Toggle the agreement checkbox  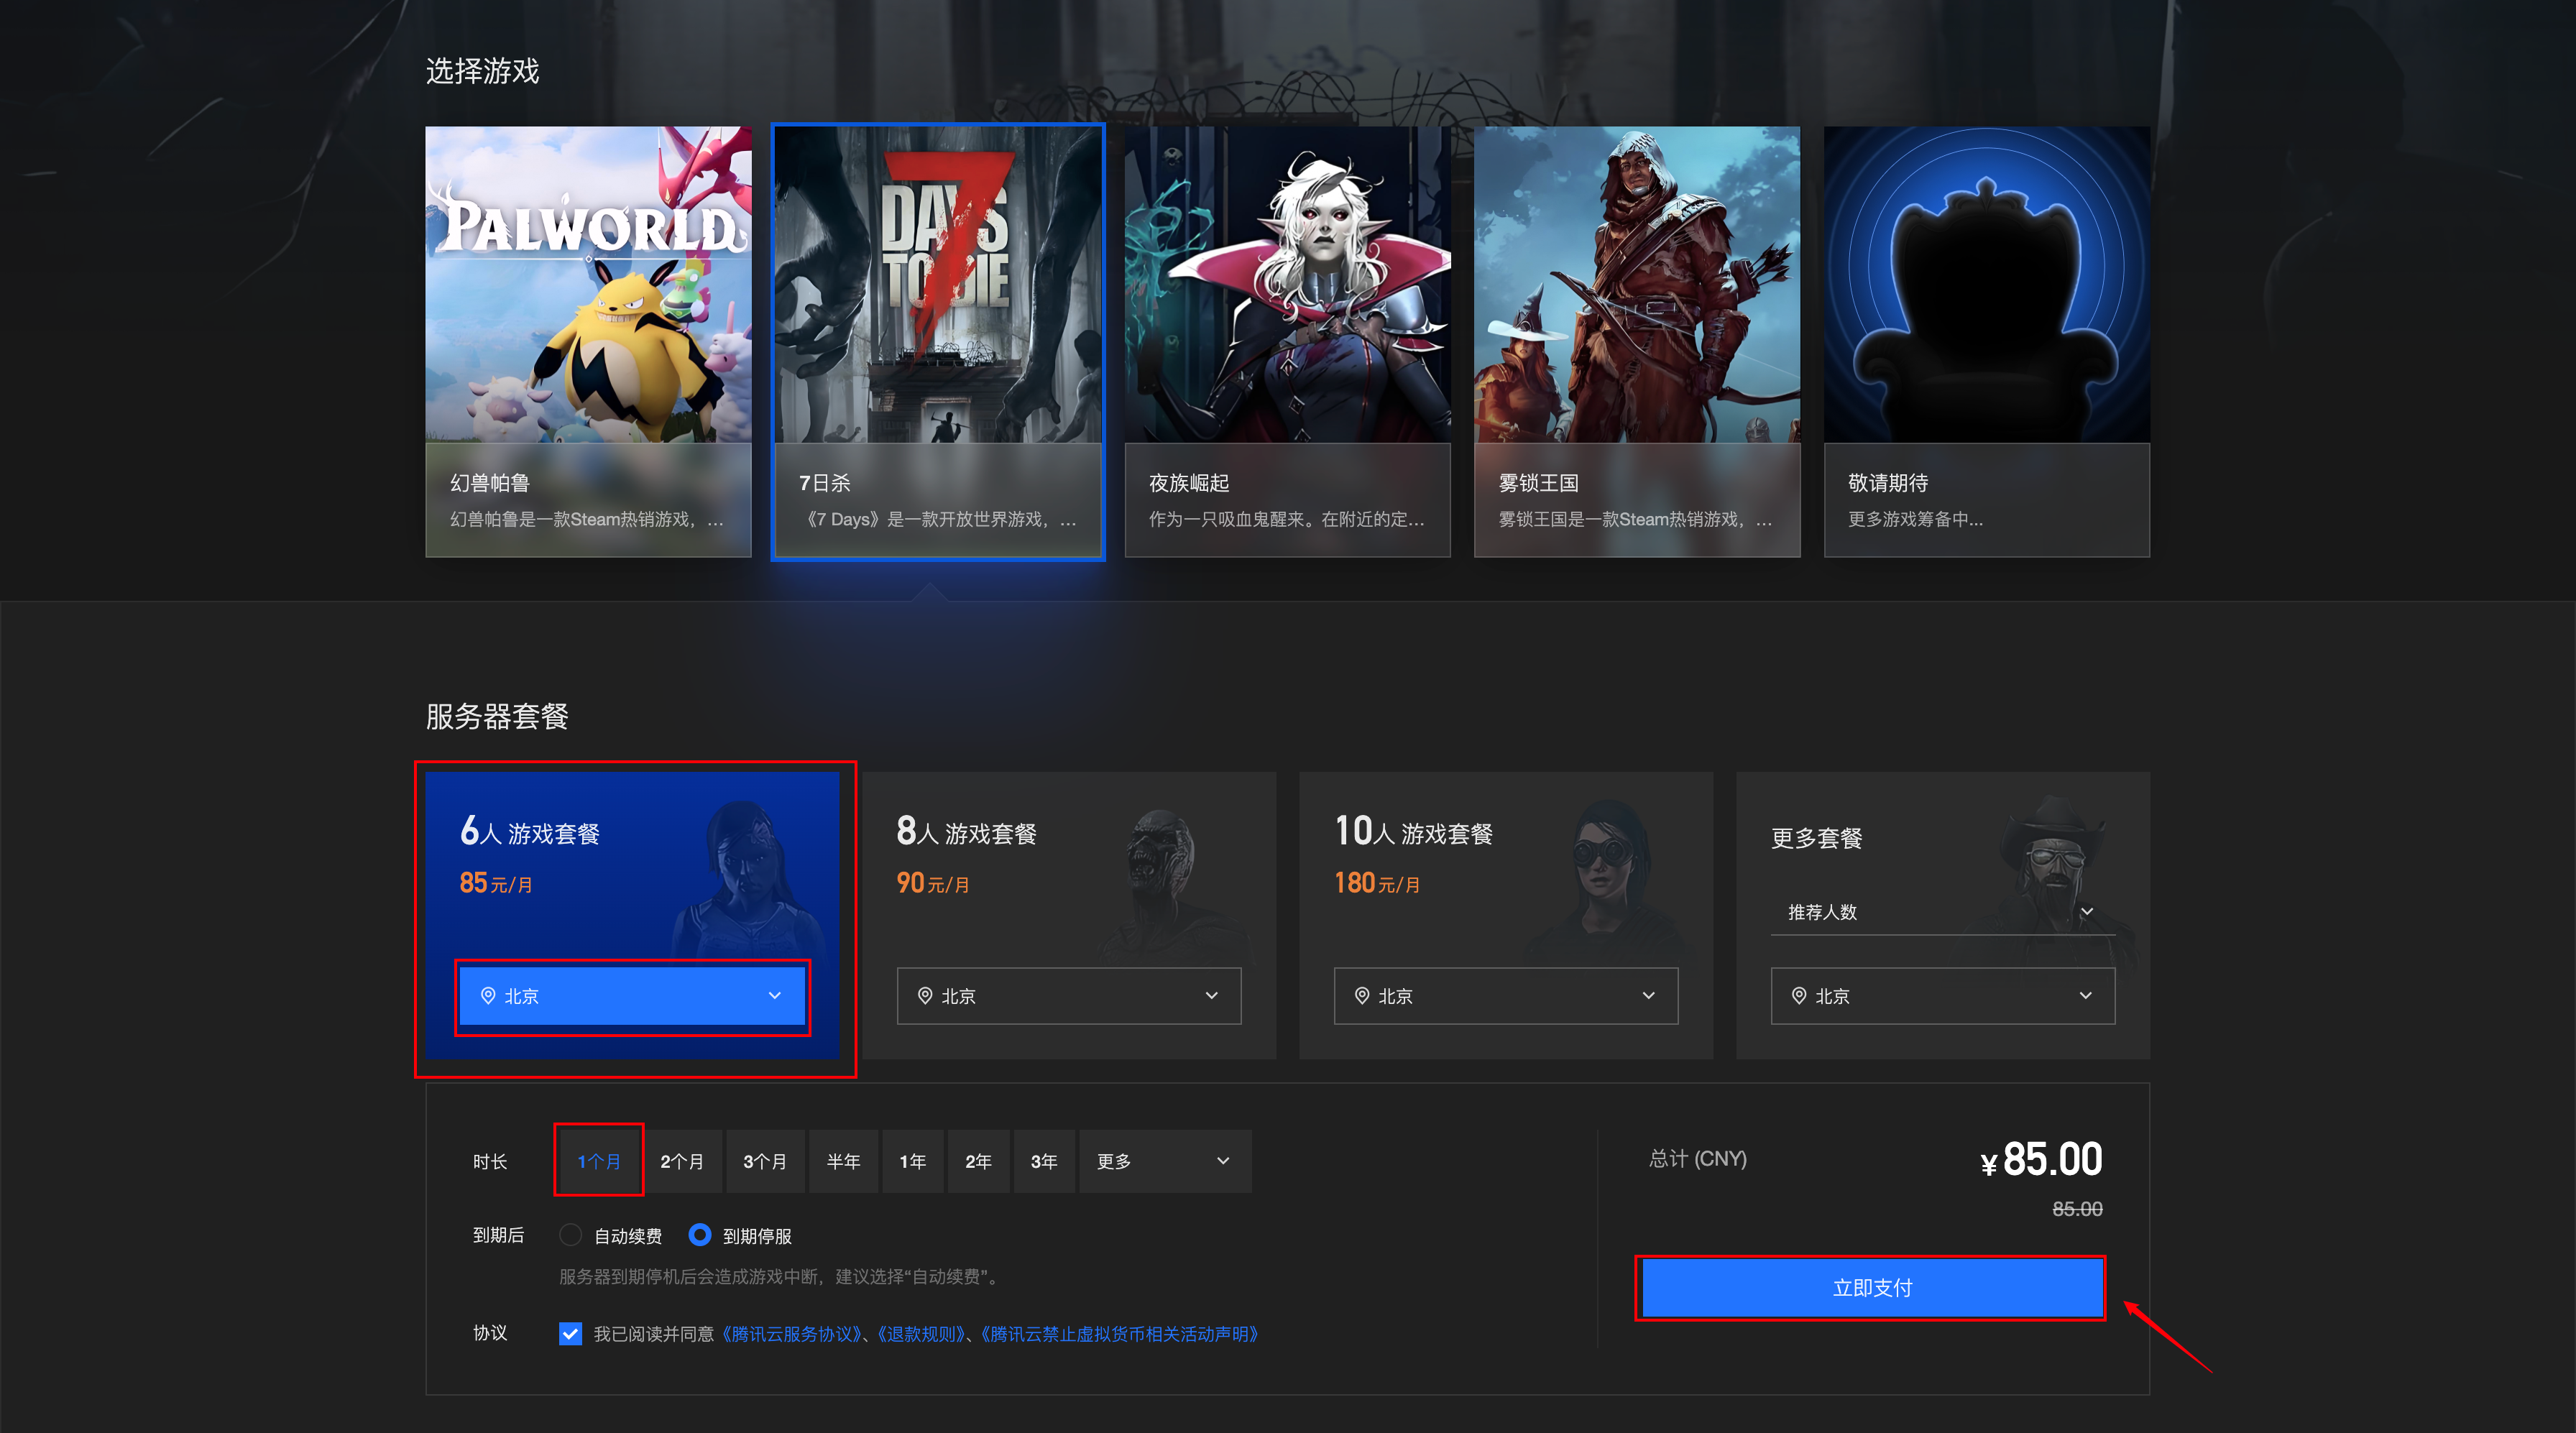click(570, 1333)
